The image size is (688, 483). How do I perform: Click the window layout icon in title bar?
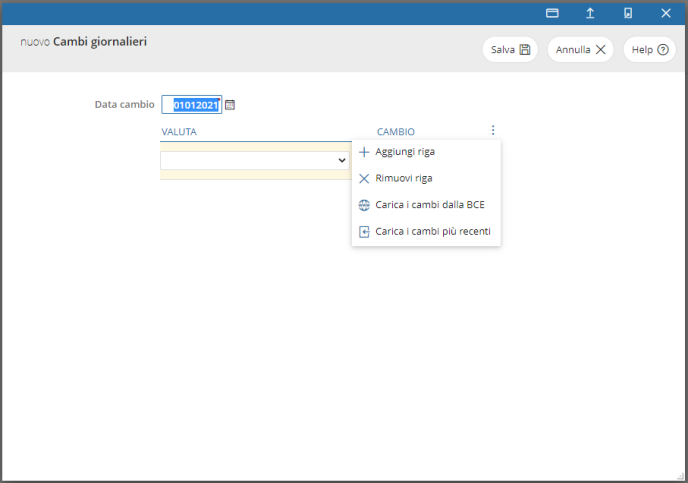[x=552, y=13]
